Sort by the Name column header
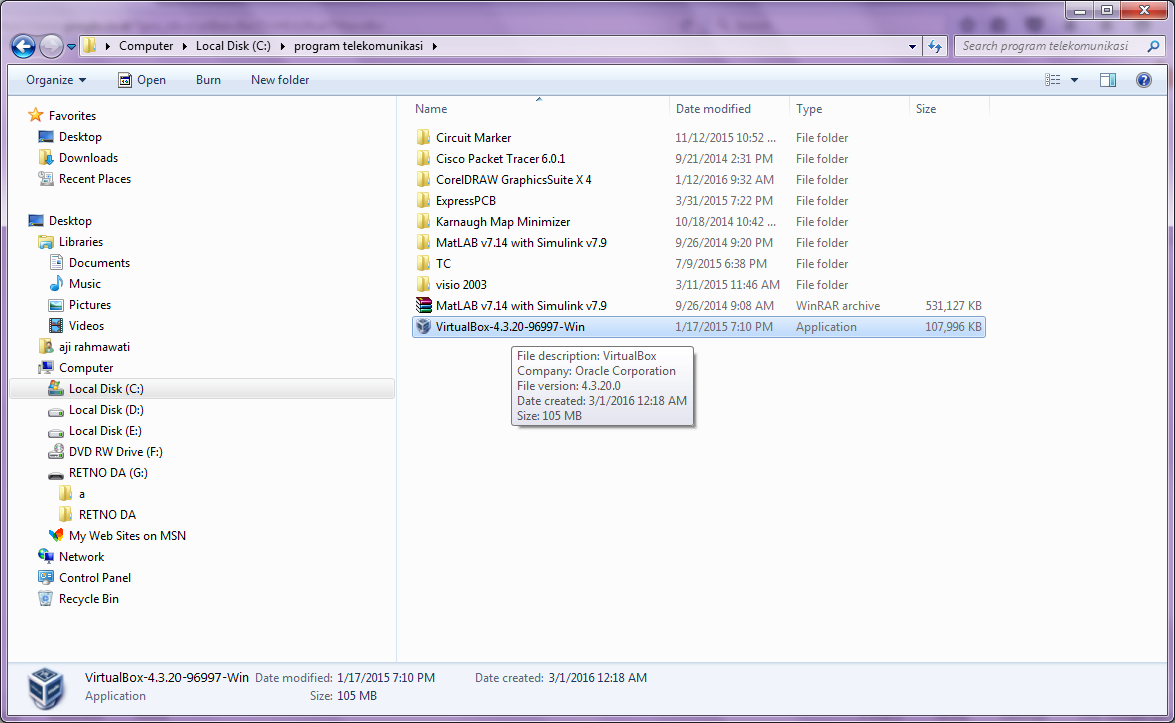Image resolution: width=1175 pixels, height=723 pixels. click(x=431, y=109)
